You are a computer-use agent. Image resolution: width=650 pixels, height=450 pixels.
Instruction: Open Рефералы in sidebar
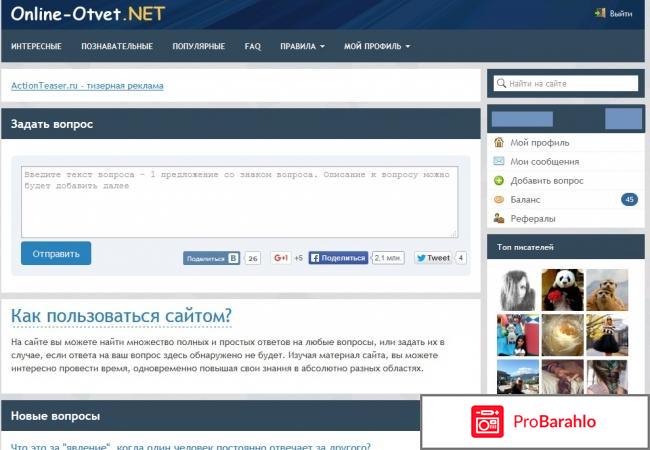click(x=533, y=219)
